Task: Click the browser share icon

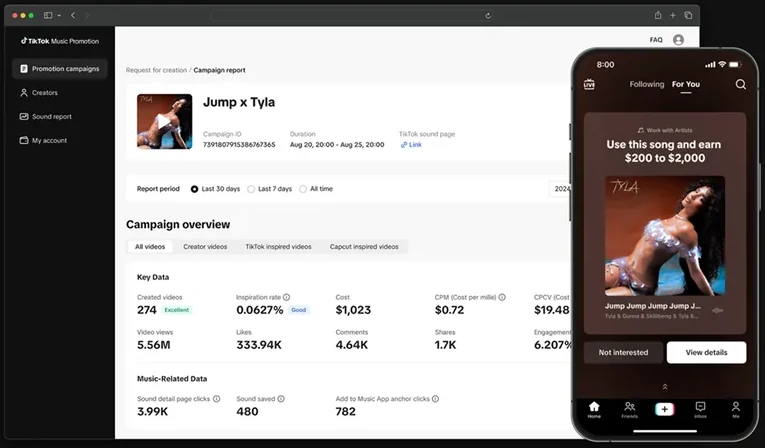Action: click(x=658, y=15)
